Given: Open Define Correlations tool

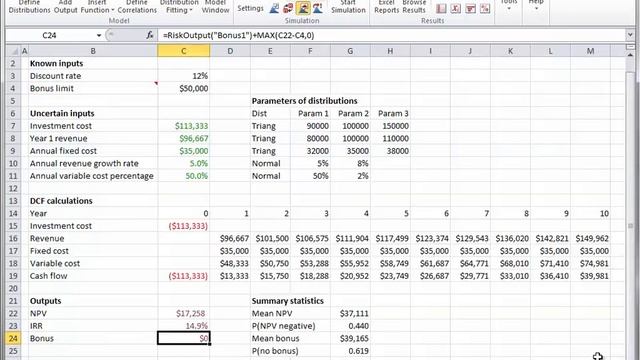Looking at the screenshot, I should coord(137,7).
